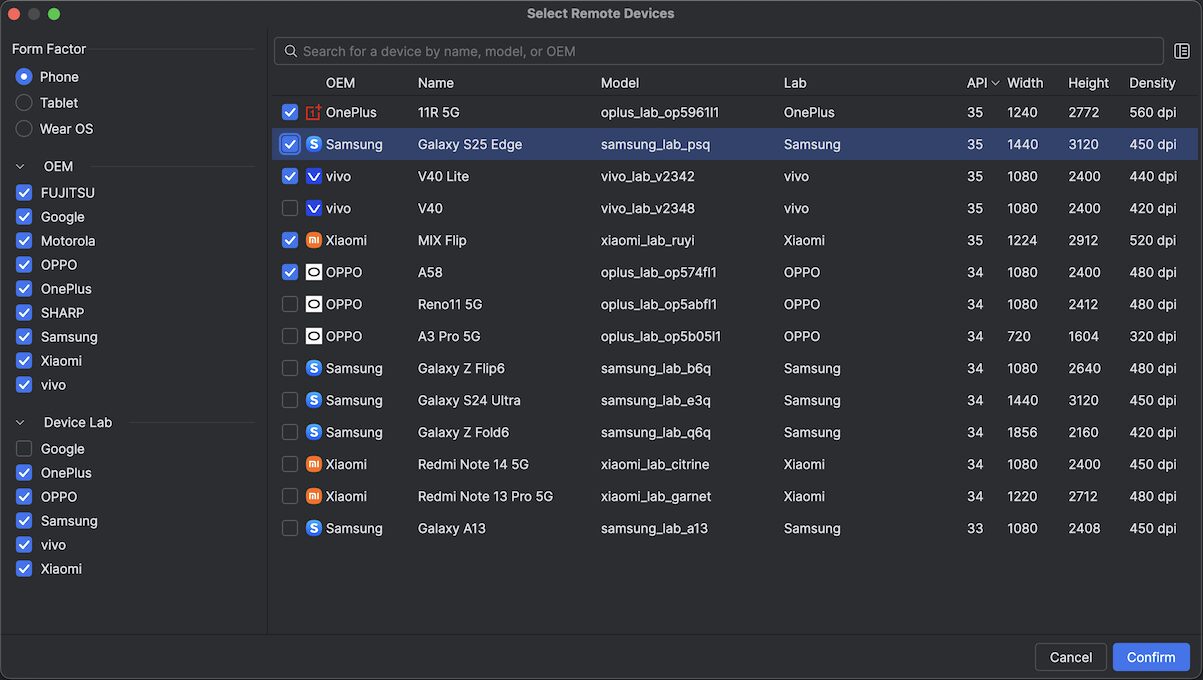Focus the device search field
The height and width of the screenshot is (680, 1203).
pos(720,51)
